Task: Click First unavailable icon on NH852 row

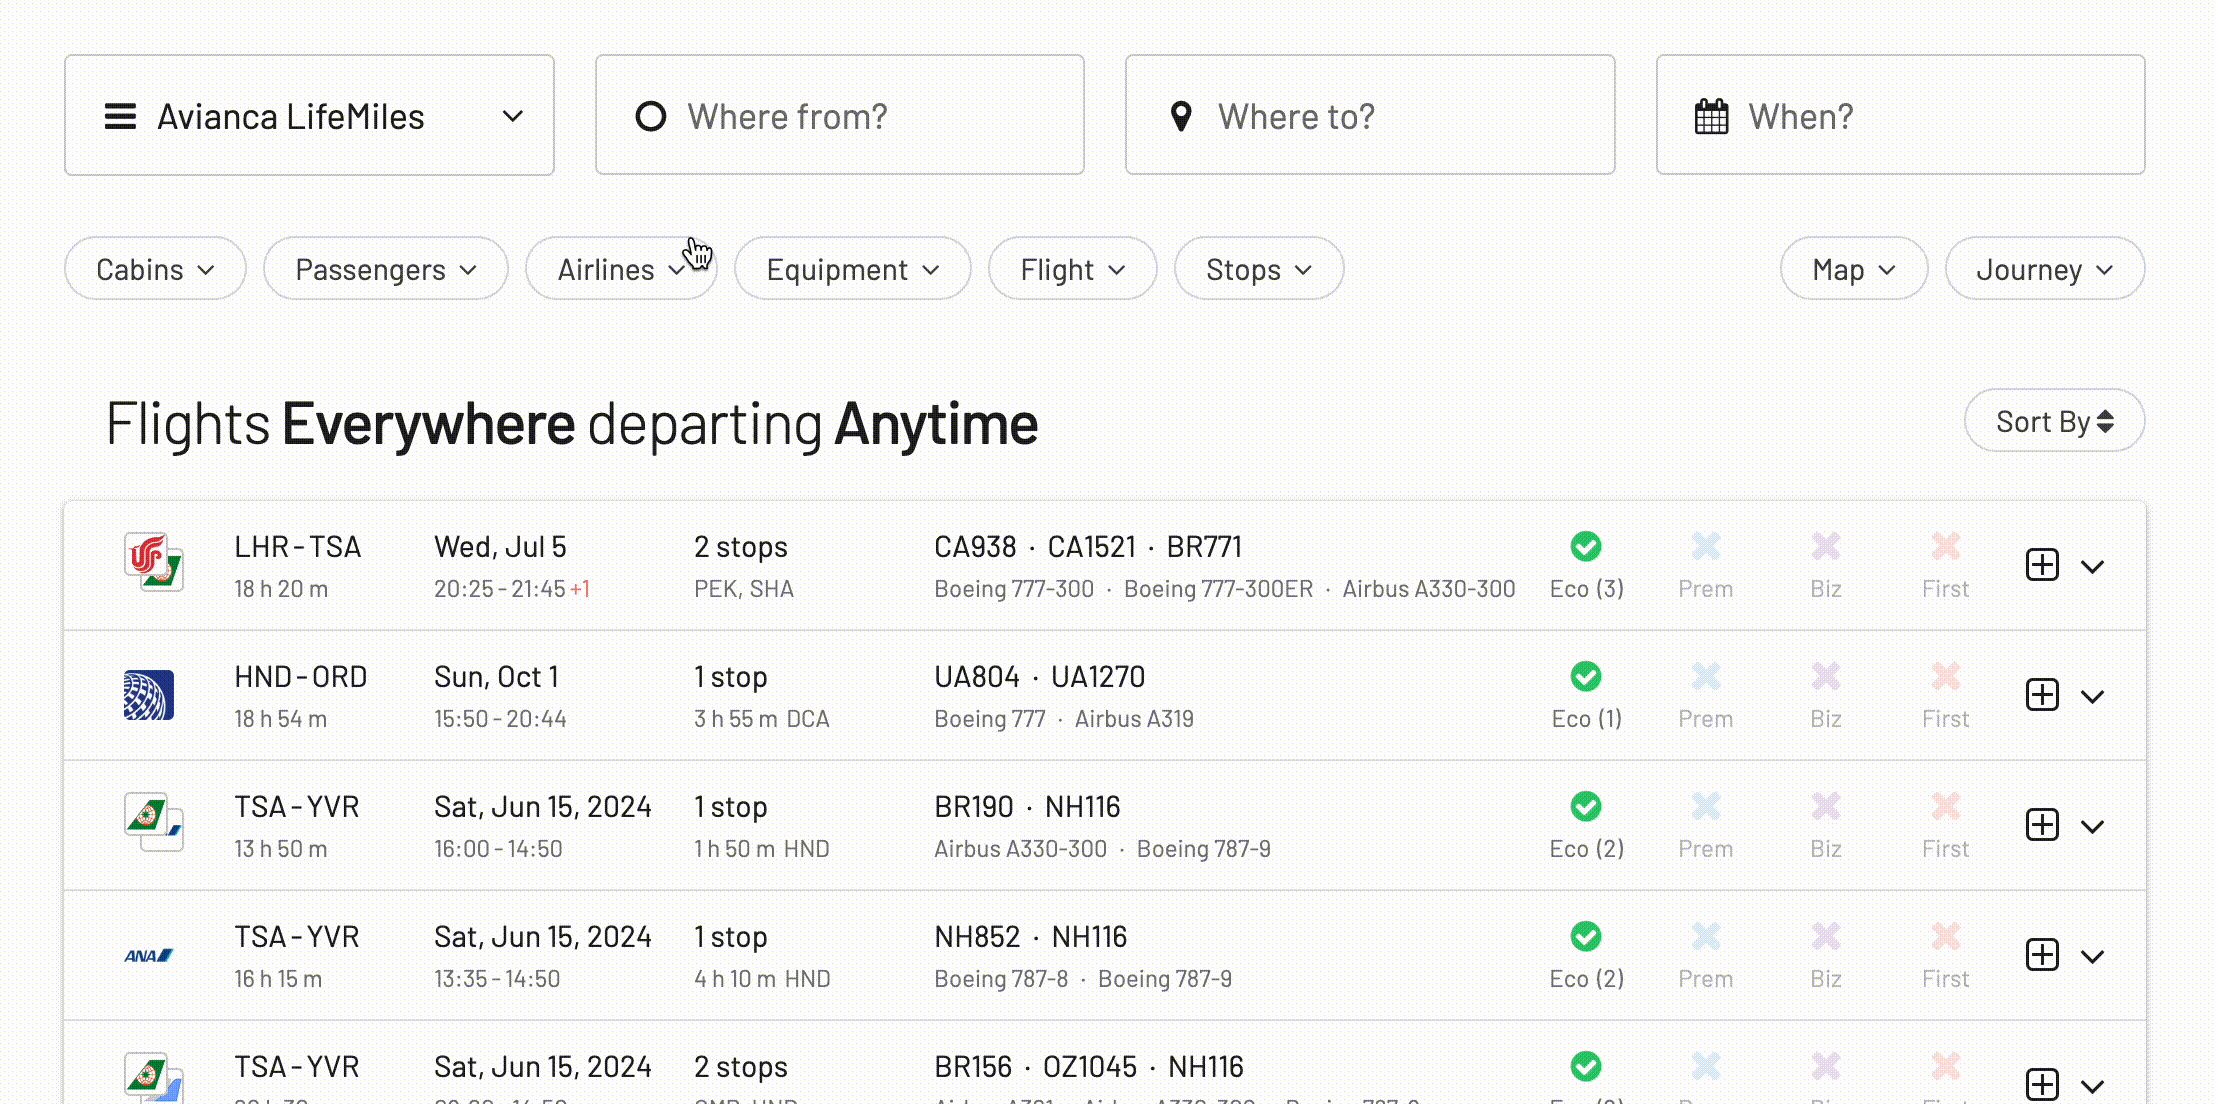Action: click(x=1946, y=936)
